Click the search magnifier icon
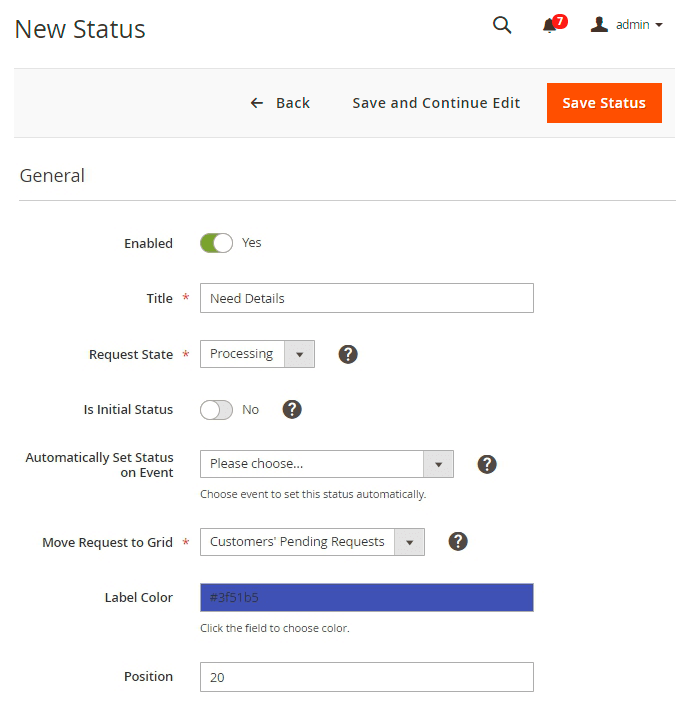The height and width of the screenshot is (712, 684). (x=502, y=26)
